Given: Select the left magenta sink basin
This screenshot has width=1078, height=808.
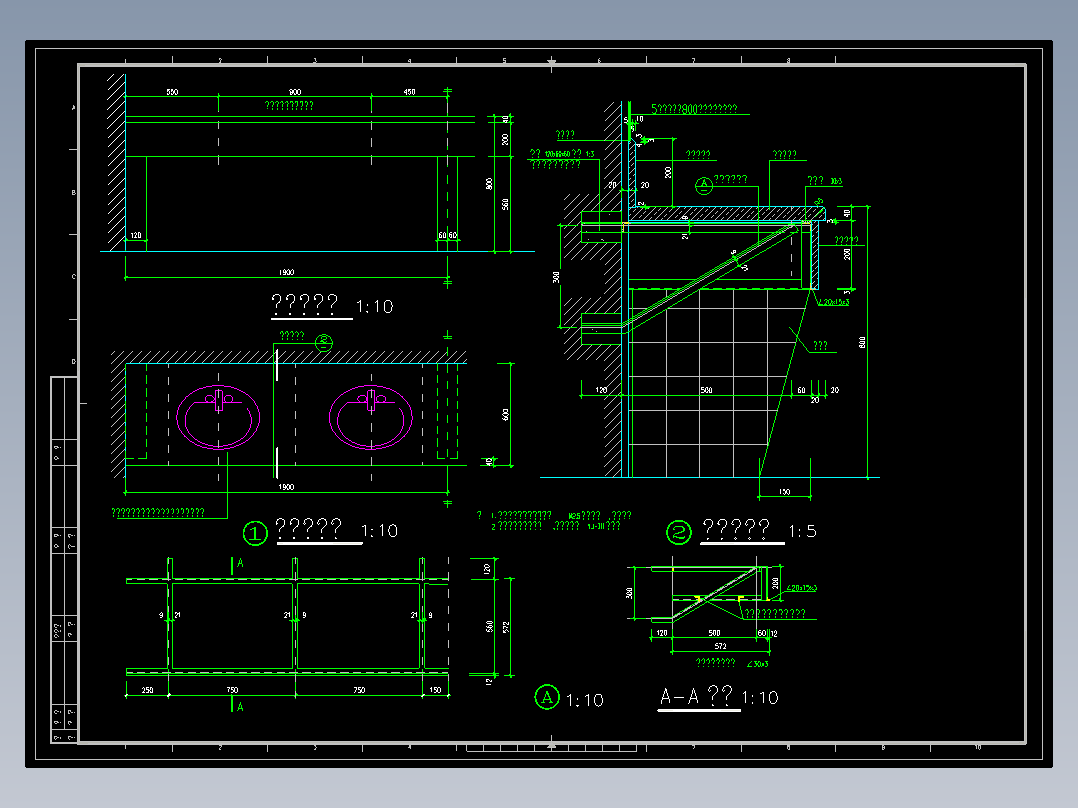Looking at the screenshot, I should pyautogui.click(x=219, y=417).
